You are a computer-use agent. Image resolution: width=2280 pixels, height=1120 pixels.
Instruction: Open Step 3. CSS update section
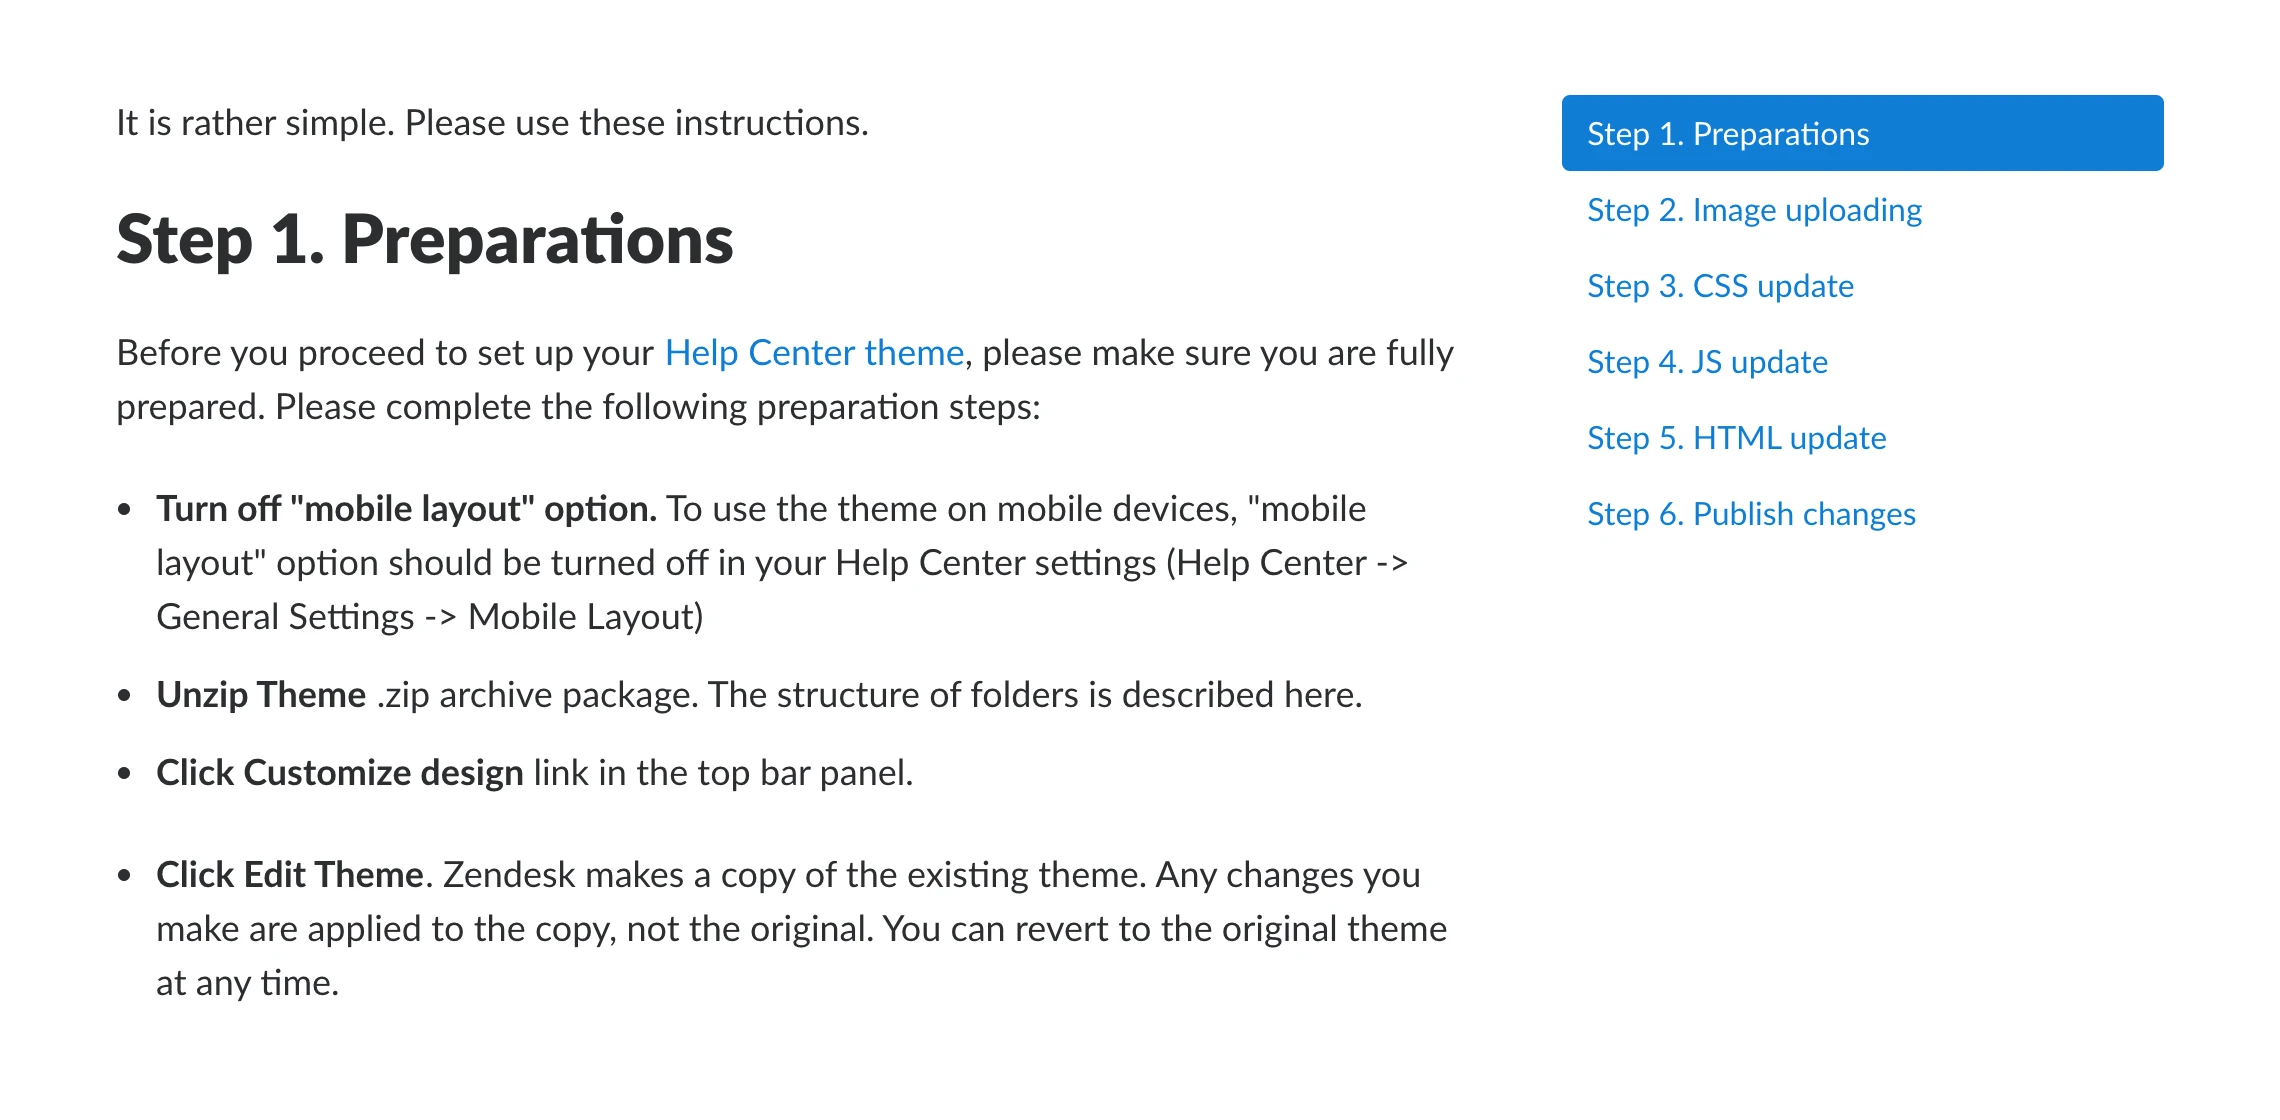(x=1720, y=286)
